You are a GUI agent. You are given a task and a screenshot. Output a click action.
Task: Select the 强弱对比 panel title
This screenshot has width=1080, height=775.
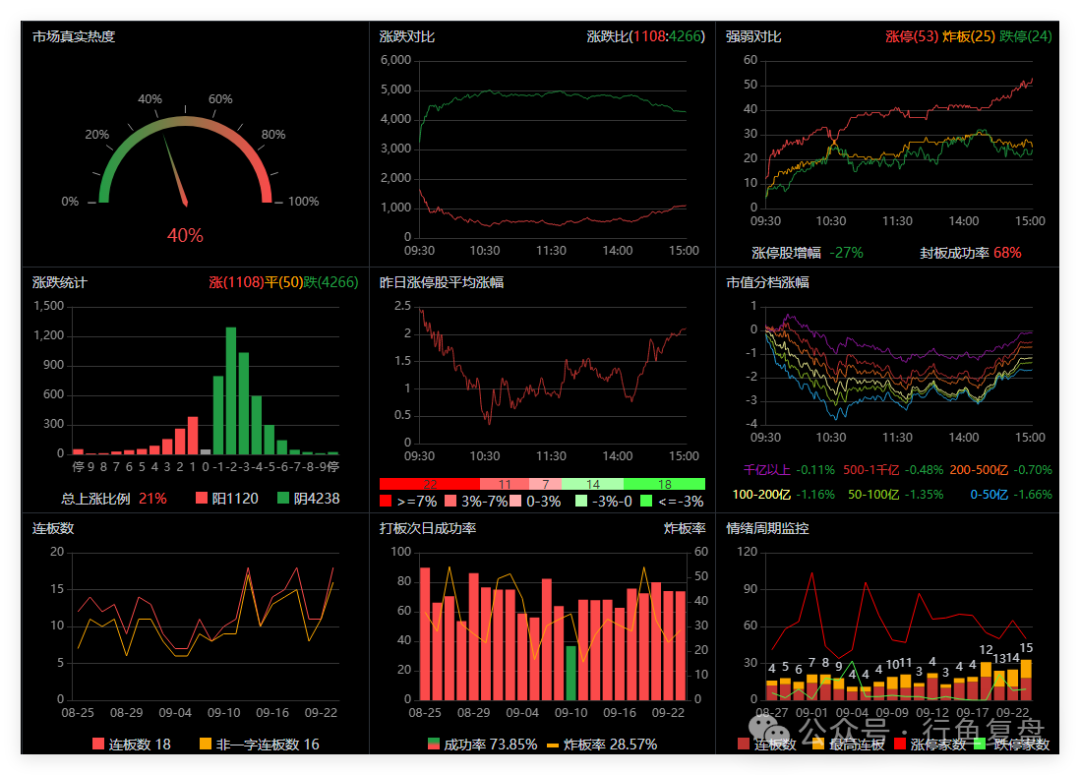tap(754, 37)
